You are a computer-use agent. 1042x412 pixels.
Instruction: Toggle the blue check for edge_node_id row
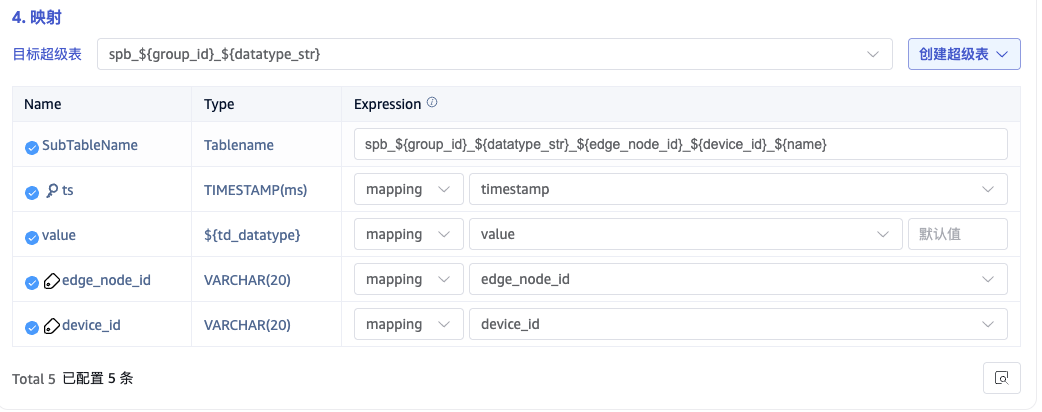[32, 281]
